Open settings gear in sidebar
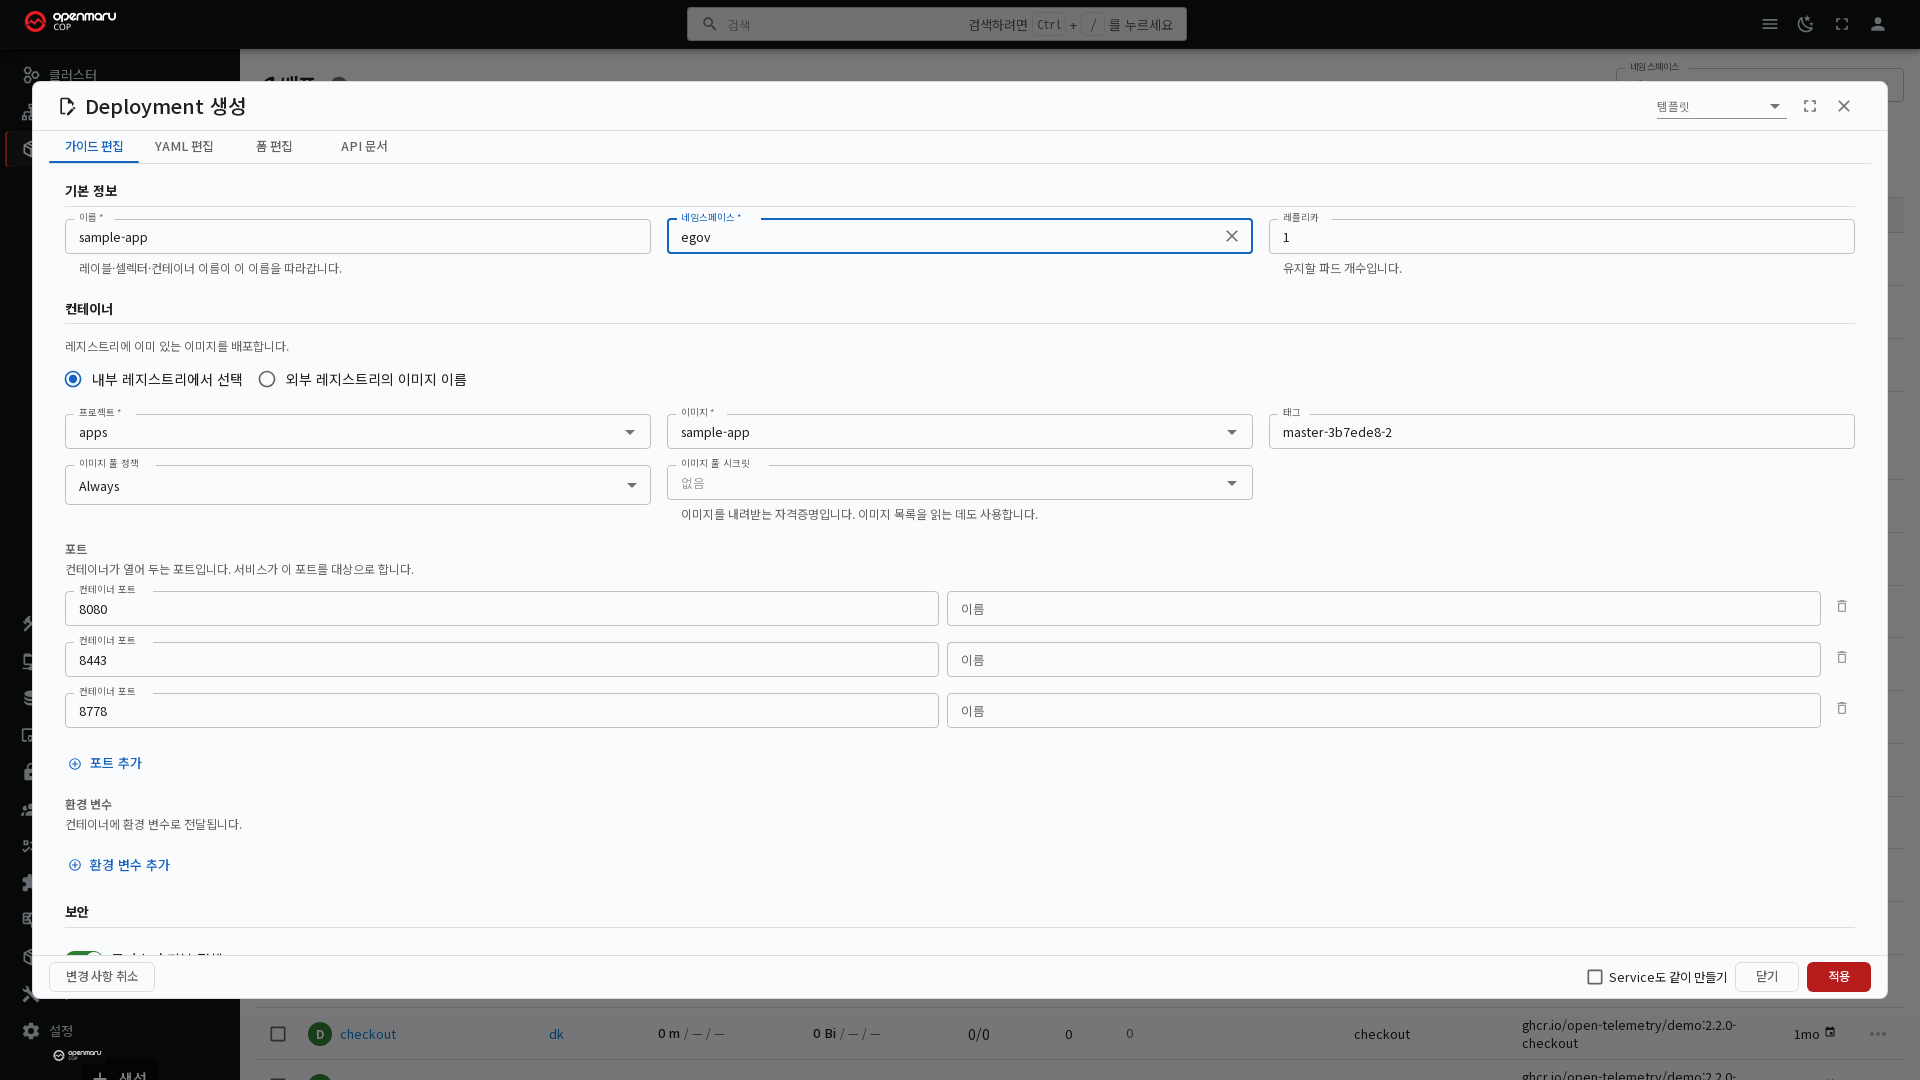The image size is (1920, 1080). coord(31,1030)
